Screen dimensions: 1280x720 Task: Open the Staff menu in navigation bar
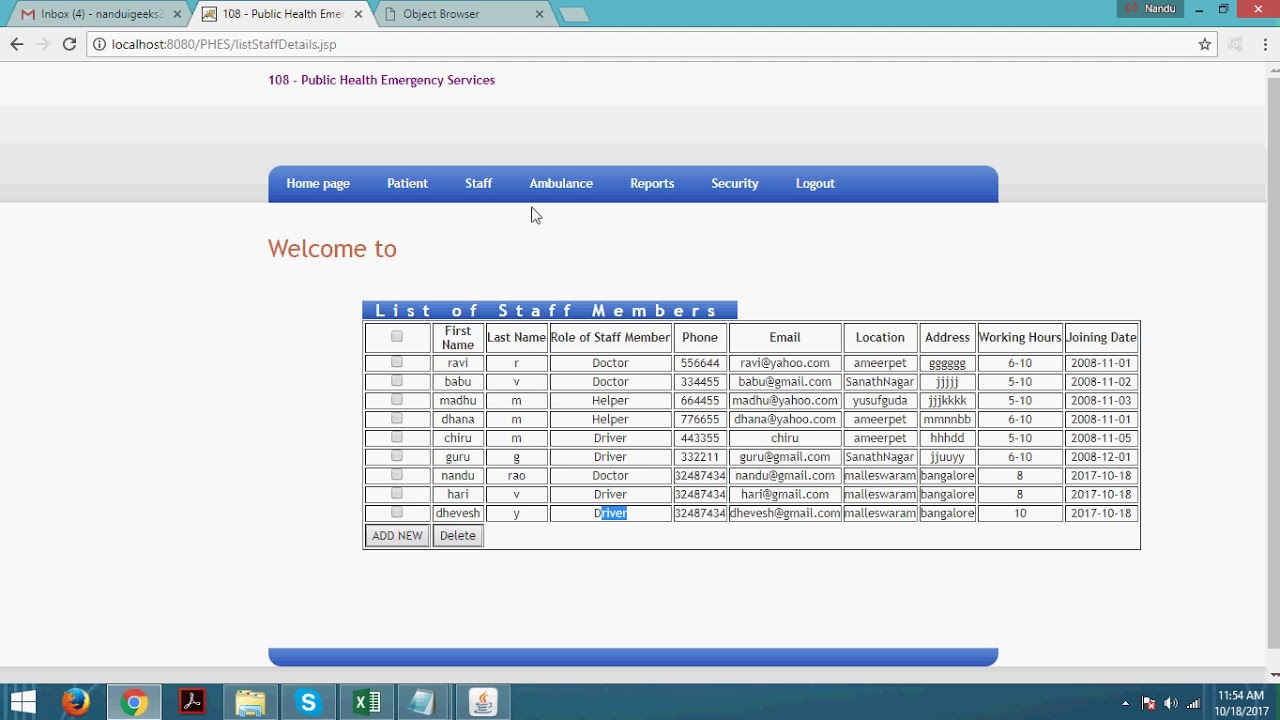point(478,184)
